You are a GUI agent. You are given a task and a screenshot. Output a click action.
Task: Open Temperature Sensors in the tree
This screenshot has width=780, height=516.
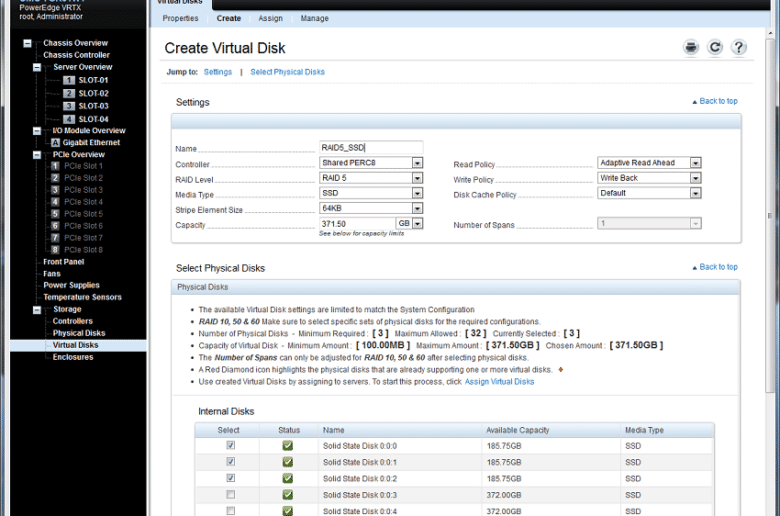click(82, 297)
